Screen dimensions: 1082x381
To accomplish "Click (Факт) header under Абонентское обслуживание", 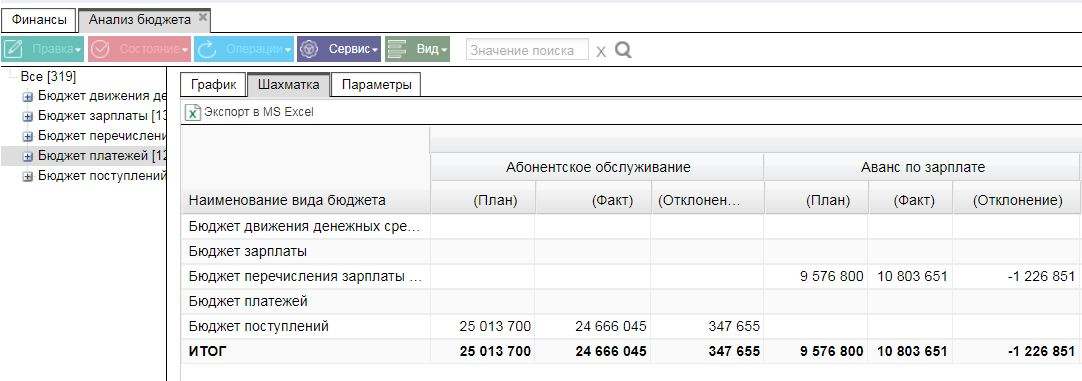I will click(593, 201).
